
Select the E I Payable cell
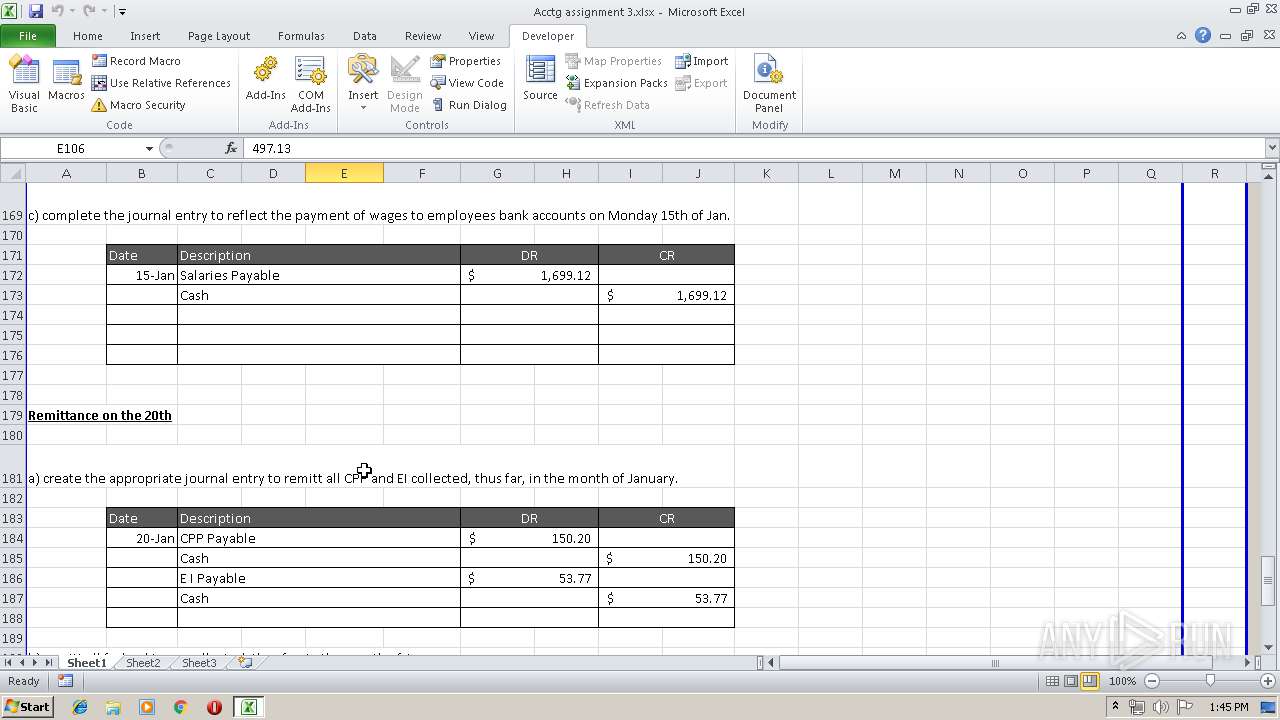[x=318, y=578]
